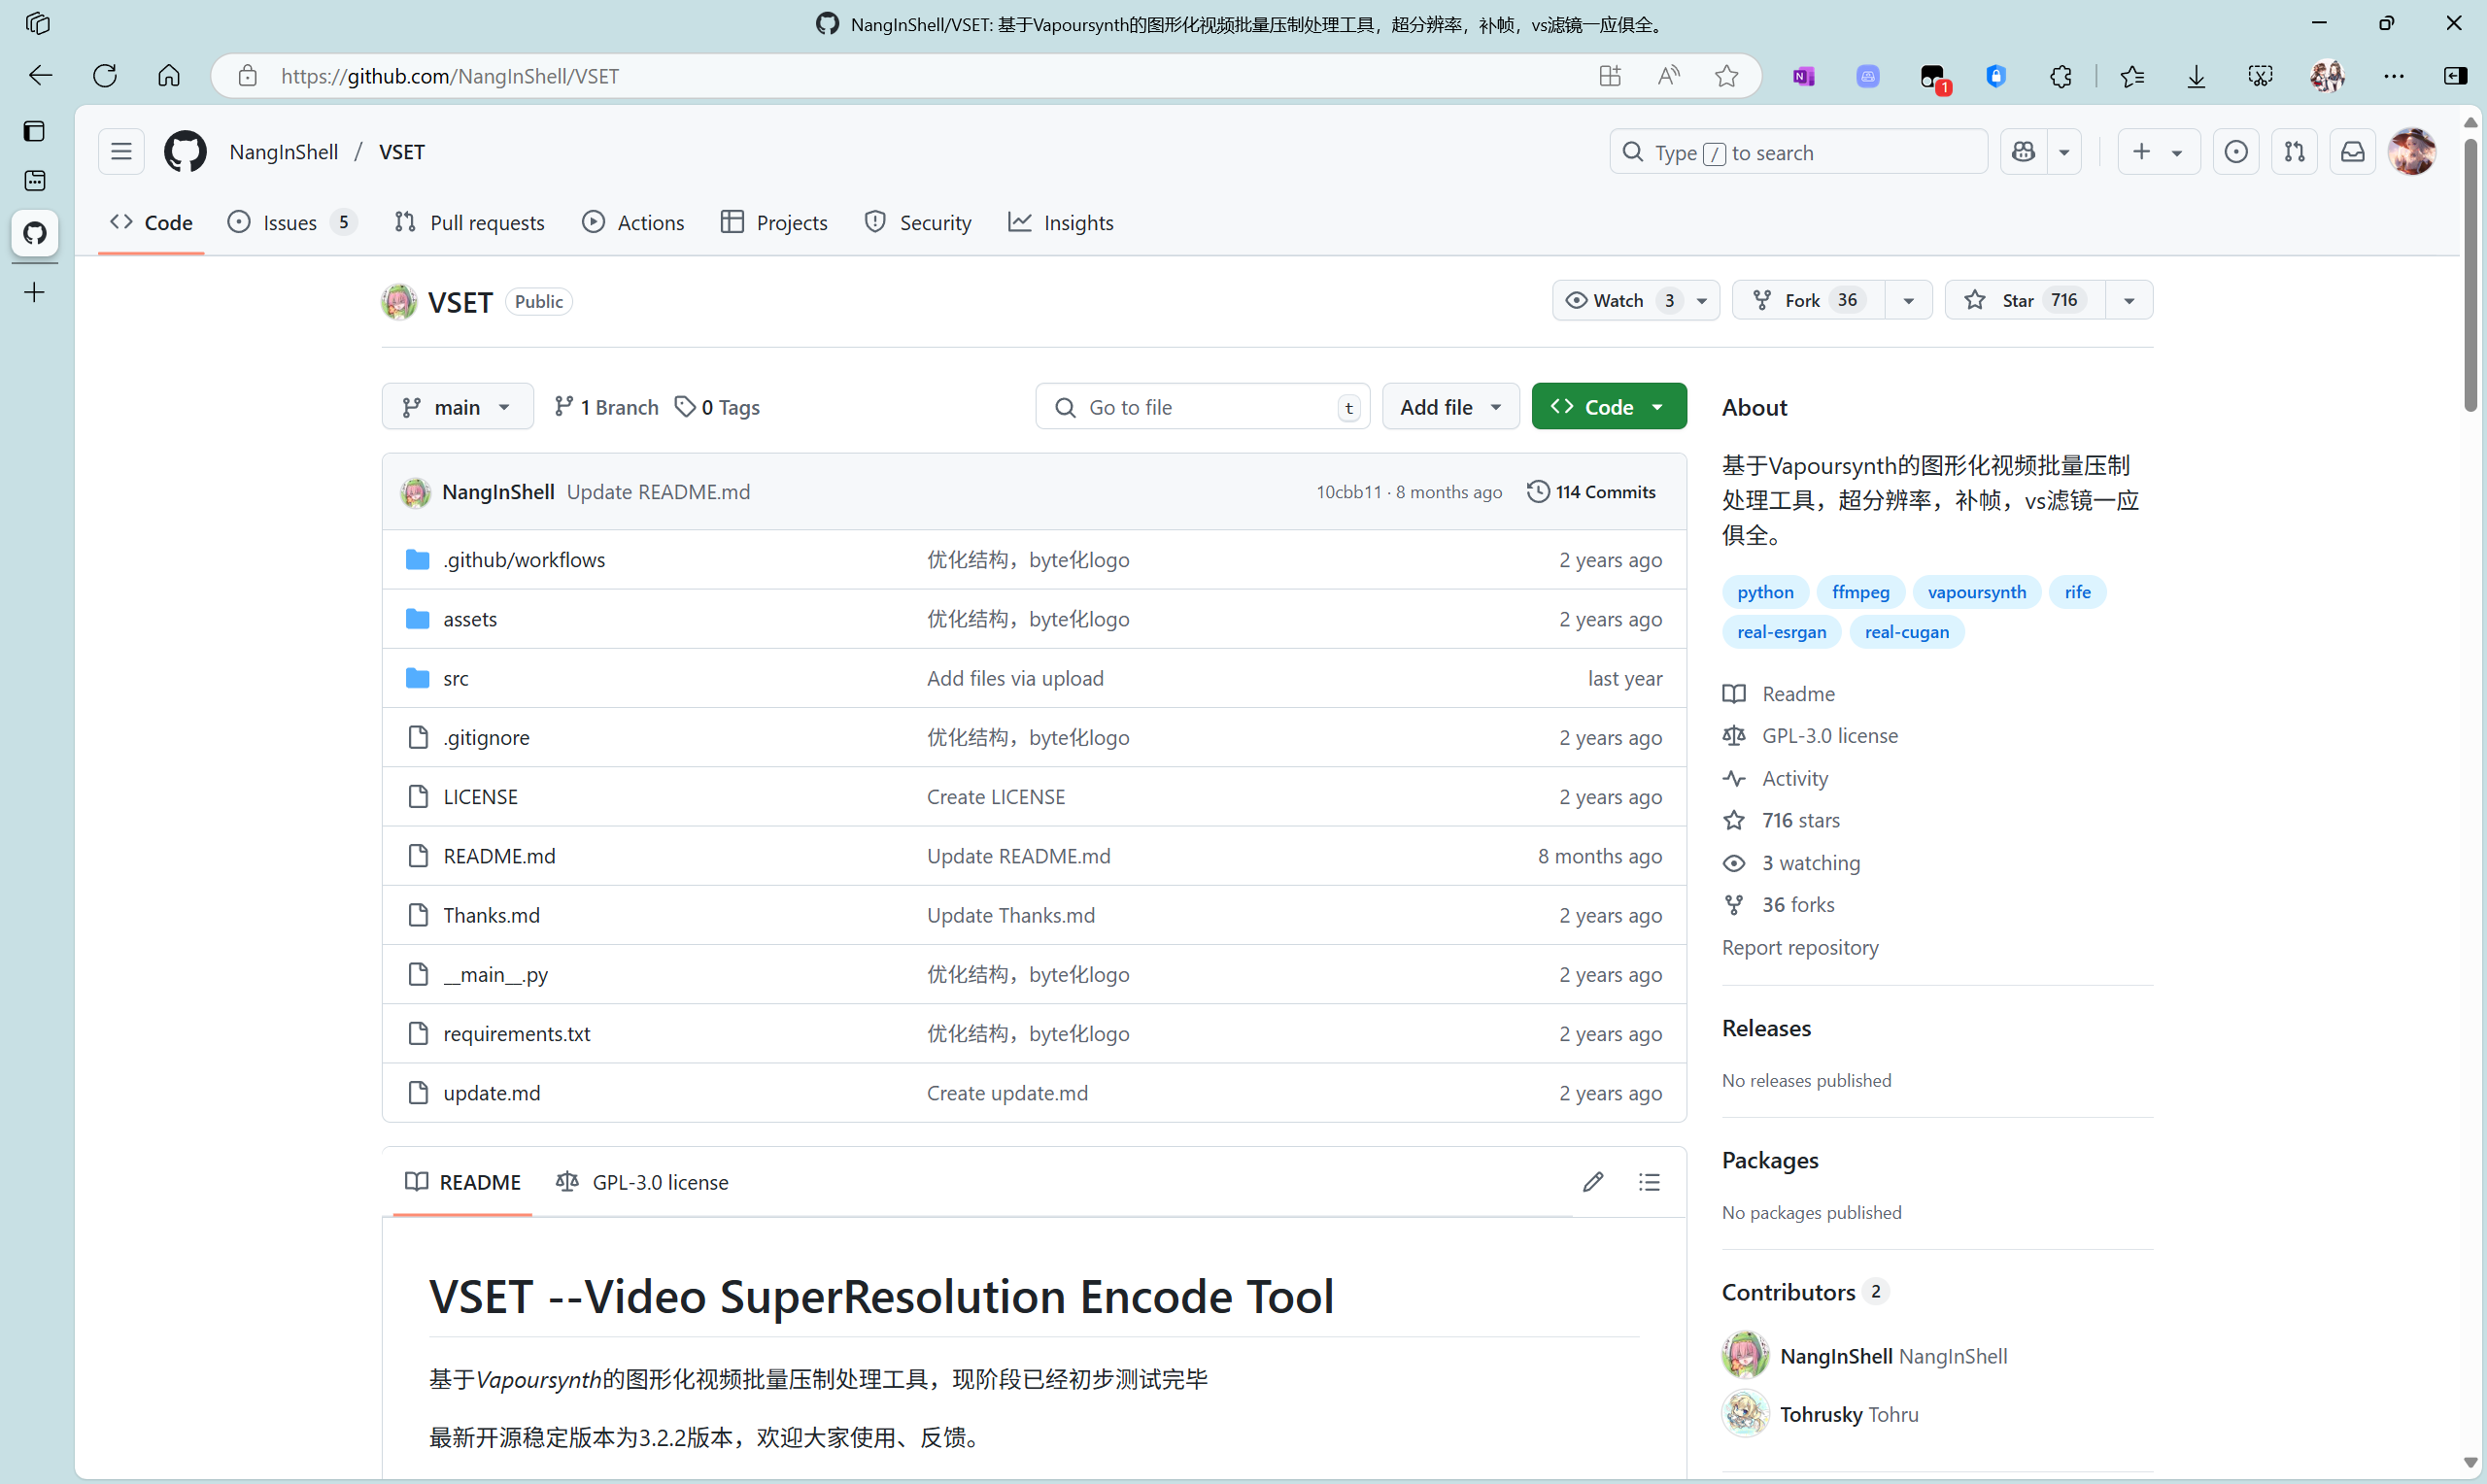Switch to Pull requests tab

(x=470, y=222)
